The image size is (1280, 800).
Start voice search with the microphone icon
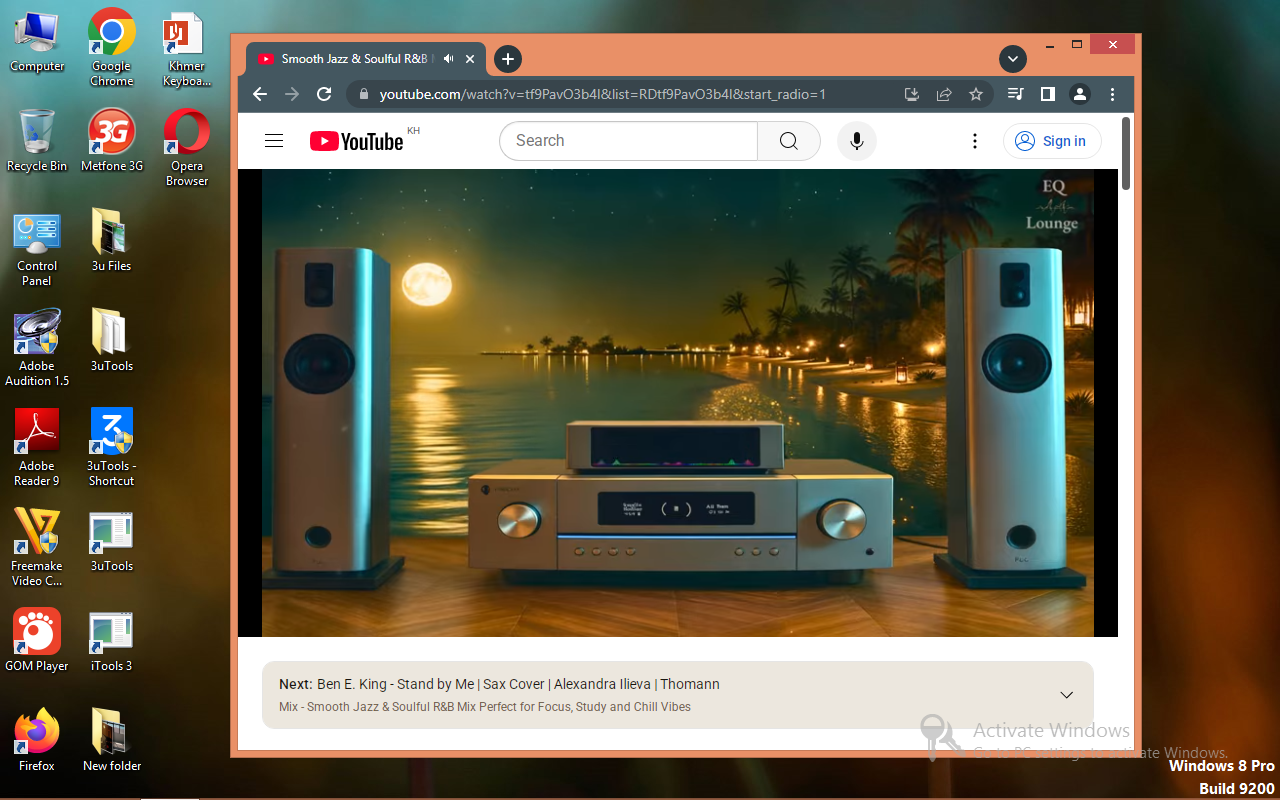click(x=857, y=141)
